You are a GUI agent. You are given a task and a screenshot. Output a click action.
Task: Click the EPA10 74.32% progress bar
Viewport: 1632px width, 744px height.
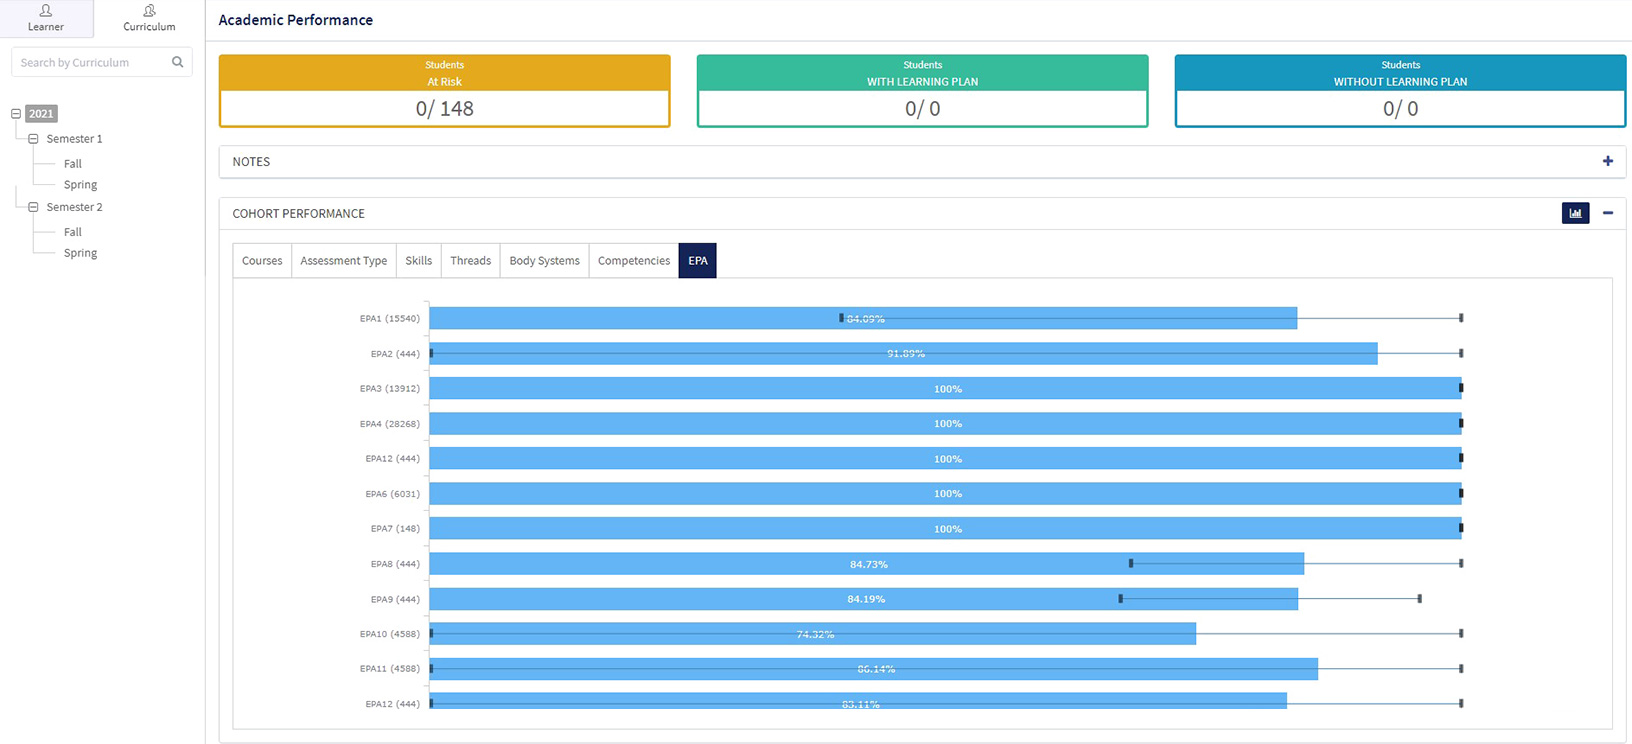pyautogui.click(x=812, y=634)
